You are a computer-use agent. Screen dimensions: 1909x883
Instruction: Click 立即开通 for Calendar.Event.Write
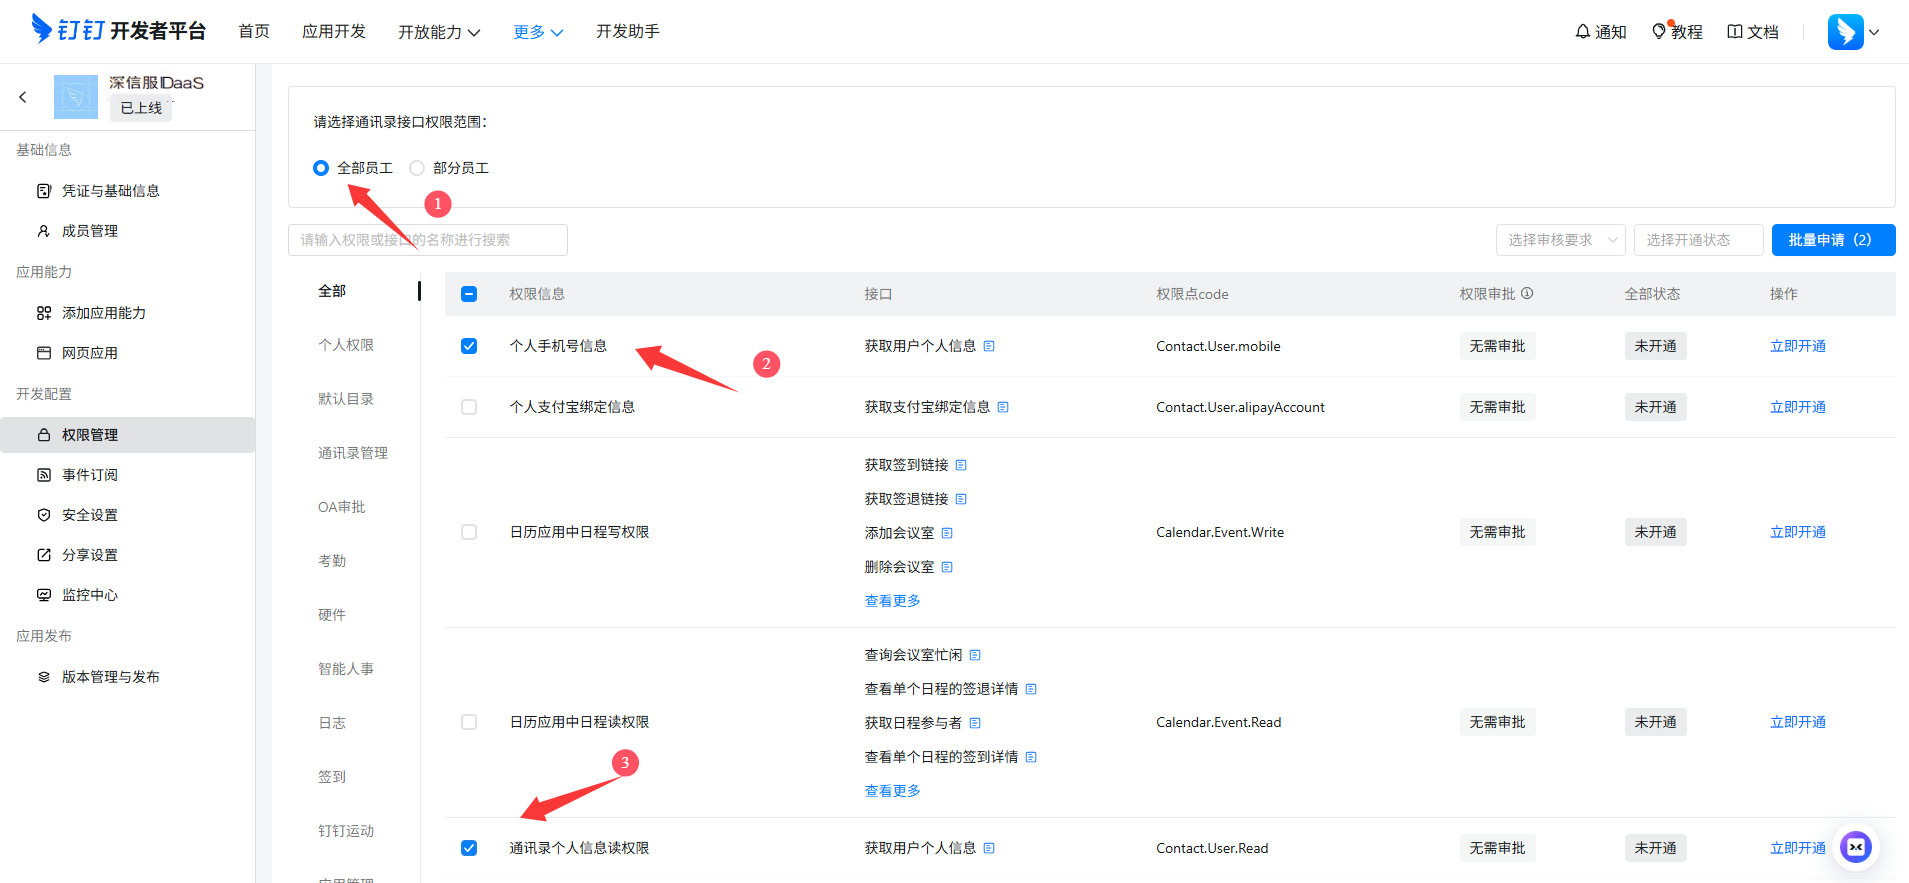(x=1797, y=532)
